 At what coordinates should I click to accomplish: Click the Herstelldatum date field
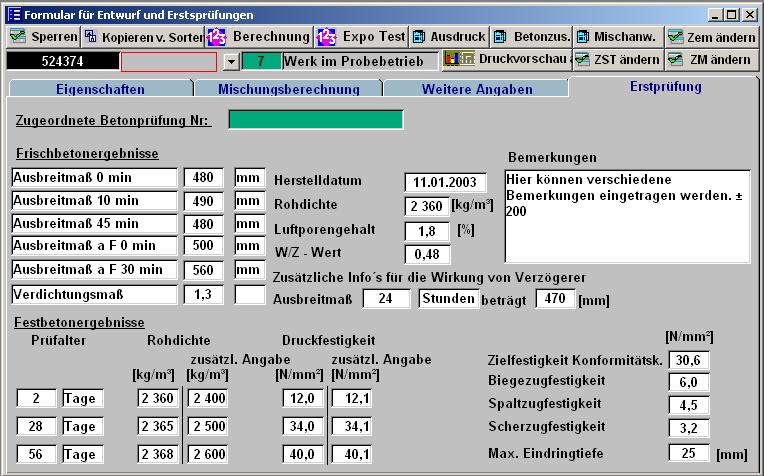tap(441, 182)
